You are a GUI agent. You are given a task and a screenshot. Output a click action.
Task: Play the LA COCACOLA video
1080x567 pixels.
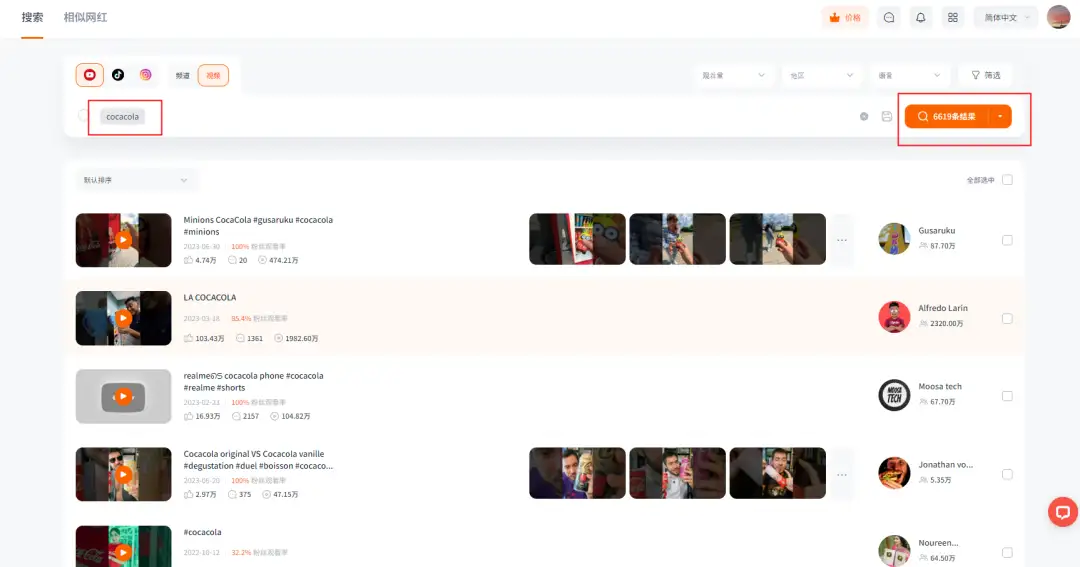[123, 318]
